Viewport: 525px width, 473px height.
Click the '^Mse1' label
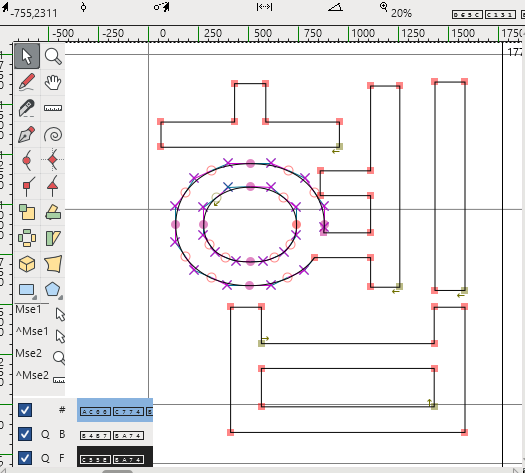click(x=32, y=331)
